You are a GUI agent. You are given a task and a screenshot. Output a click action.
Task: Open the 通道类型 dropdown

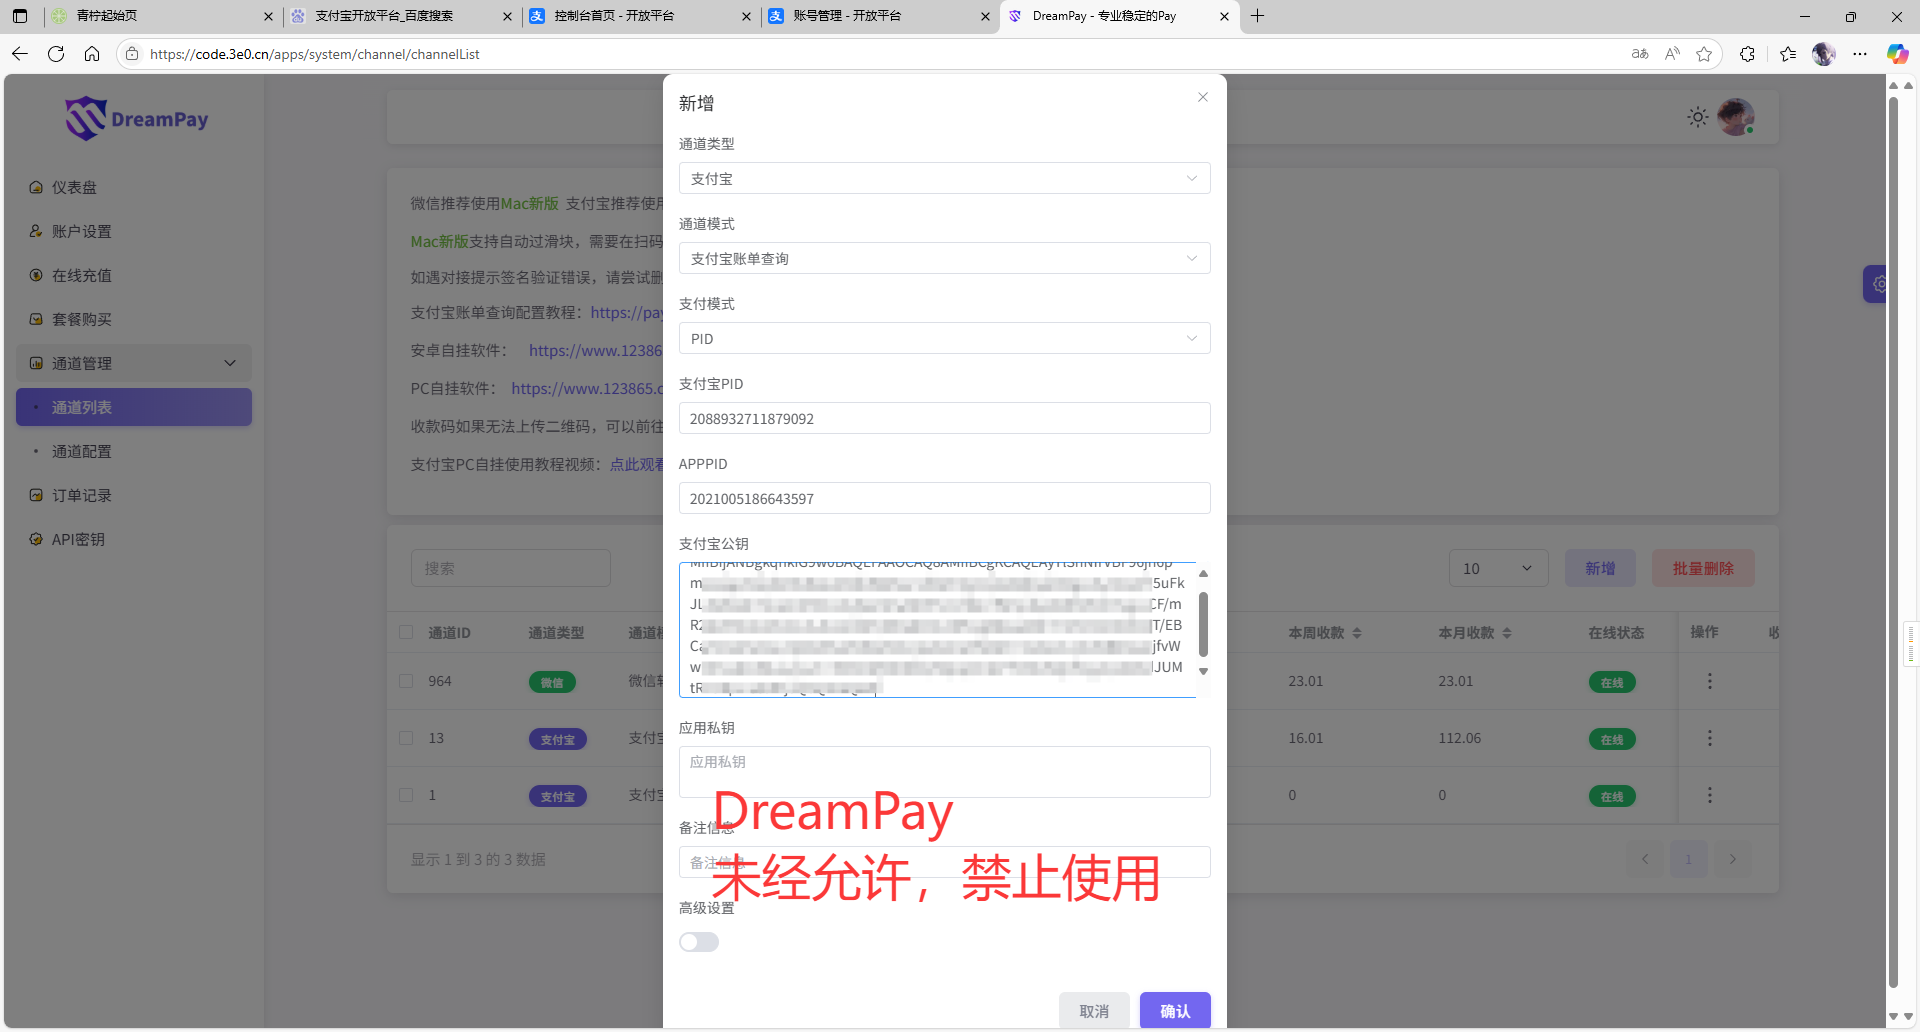(x=944, y=179)
